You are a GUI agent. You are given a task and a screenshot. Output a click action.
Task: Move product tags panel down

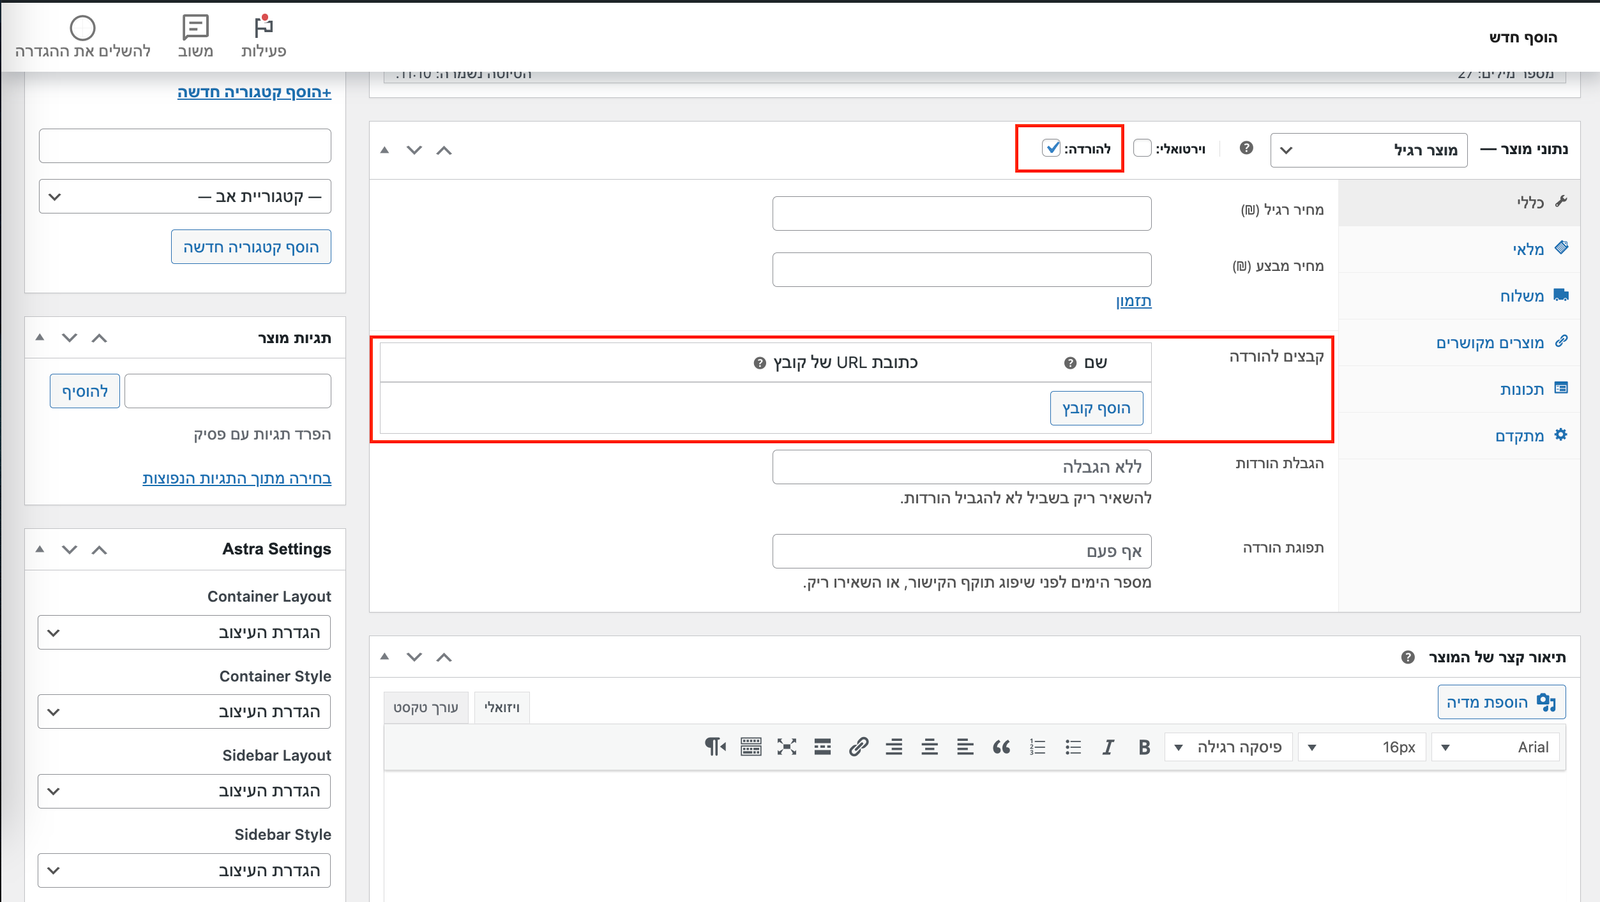tap(69, 338)
